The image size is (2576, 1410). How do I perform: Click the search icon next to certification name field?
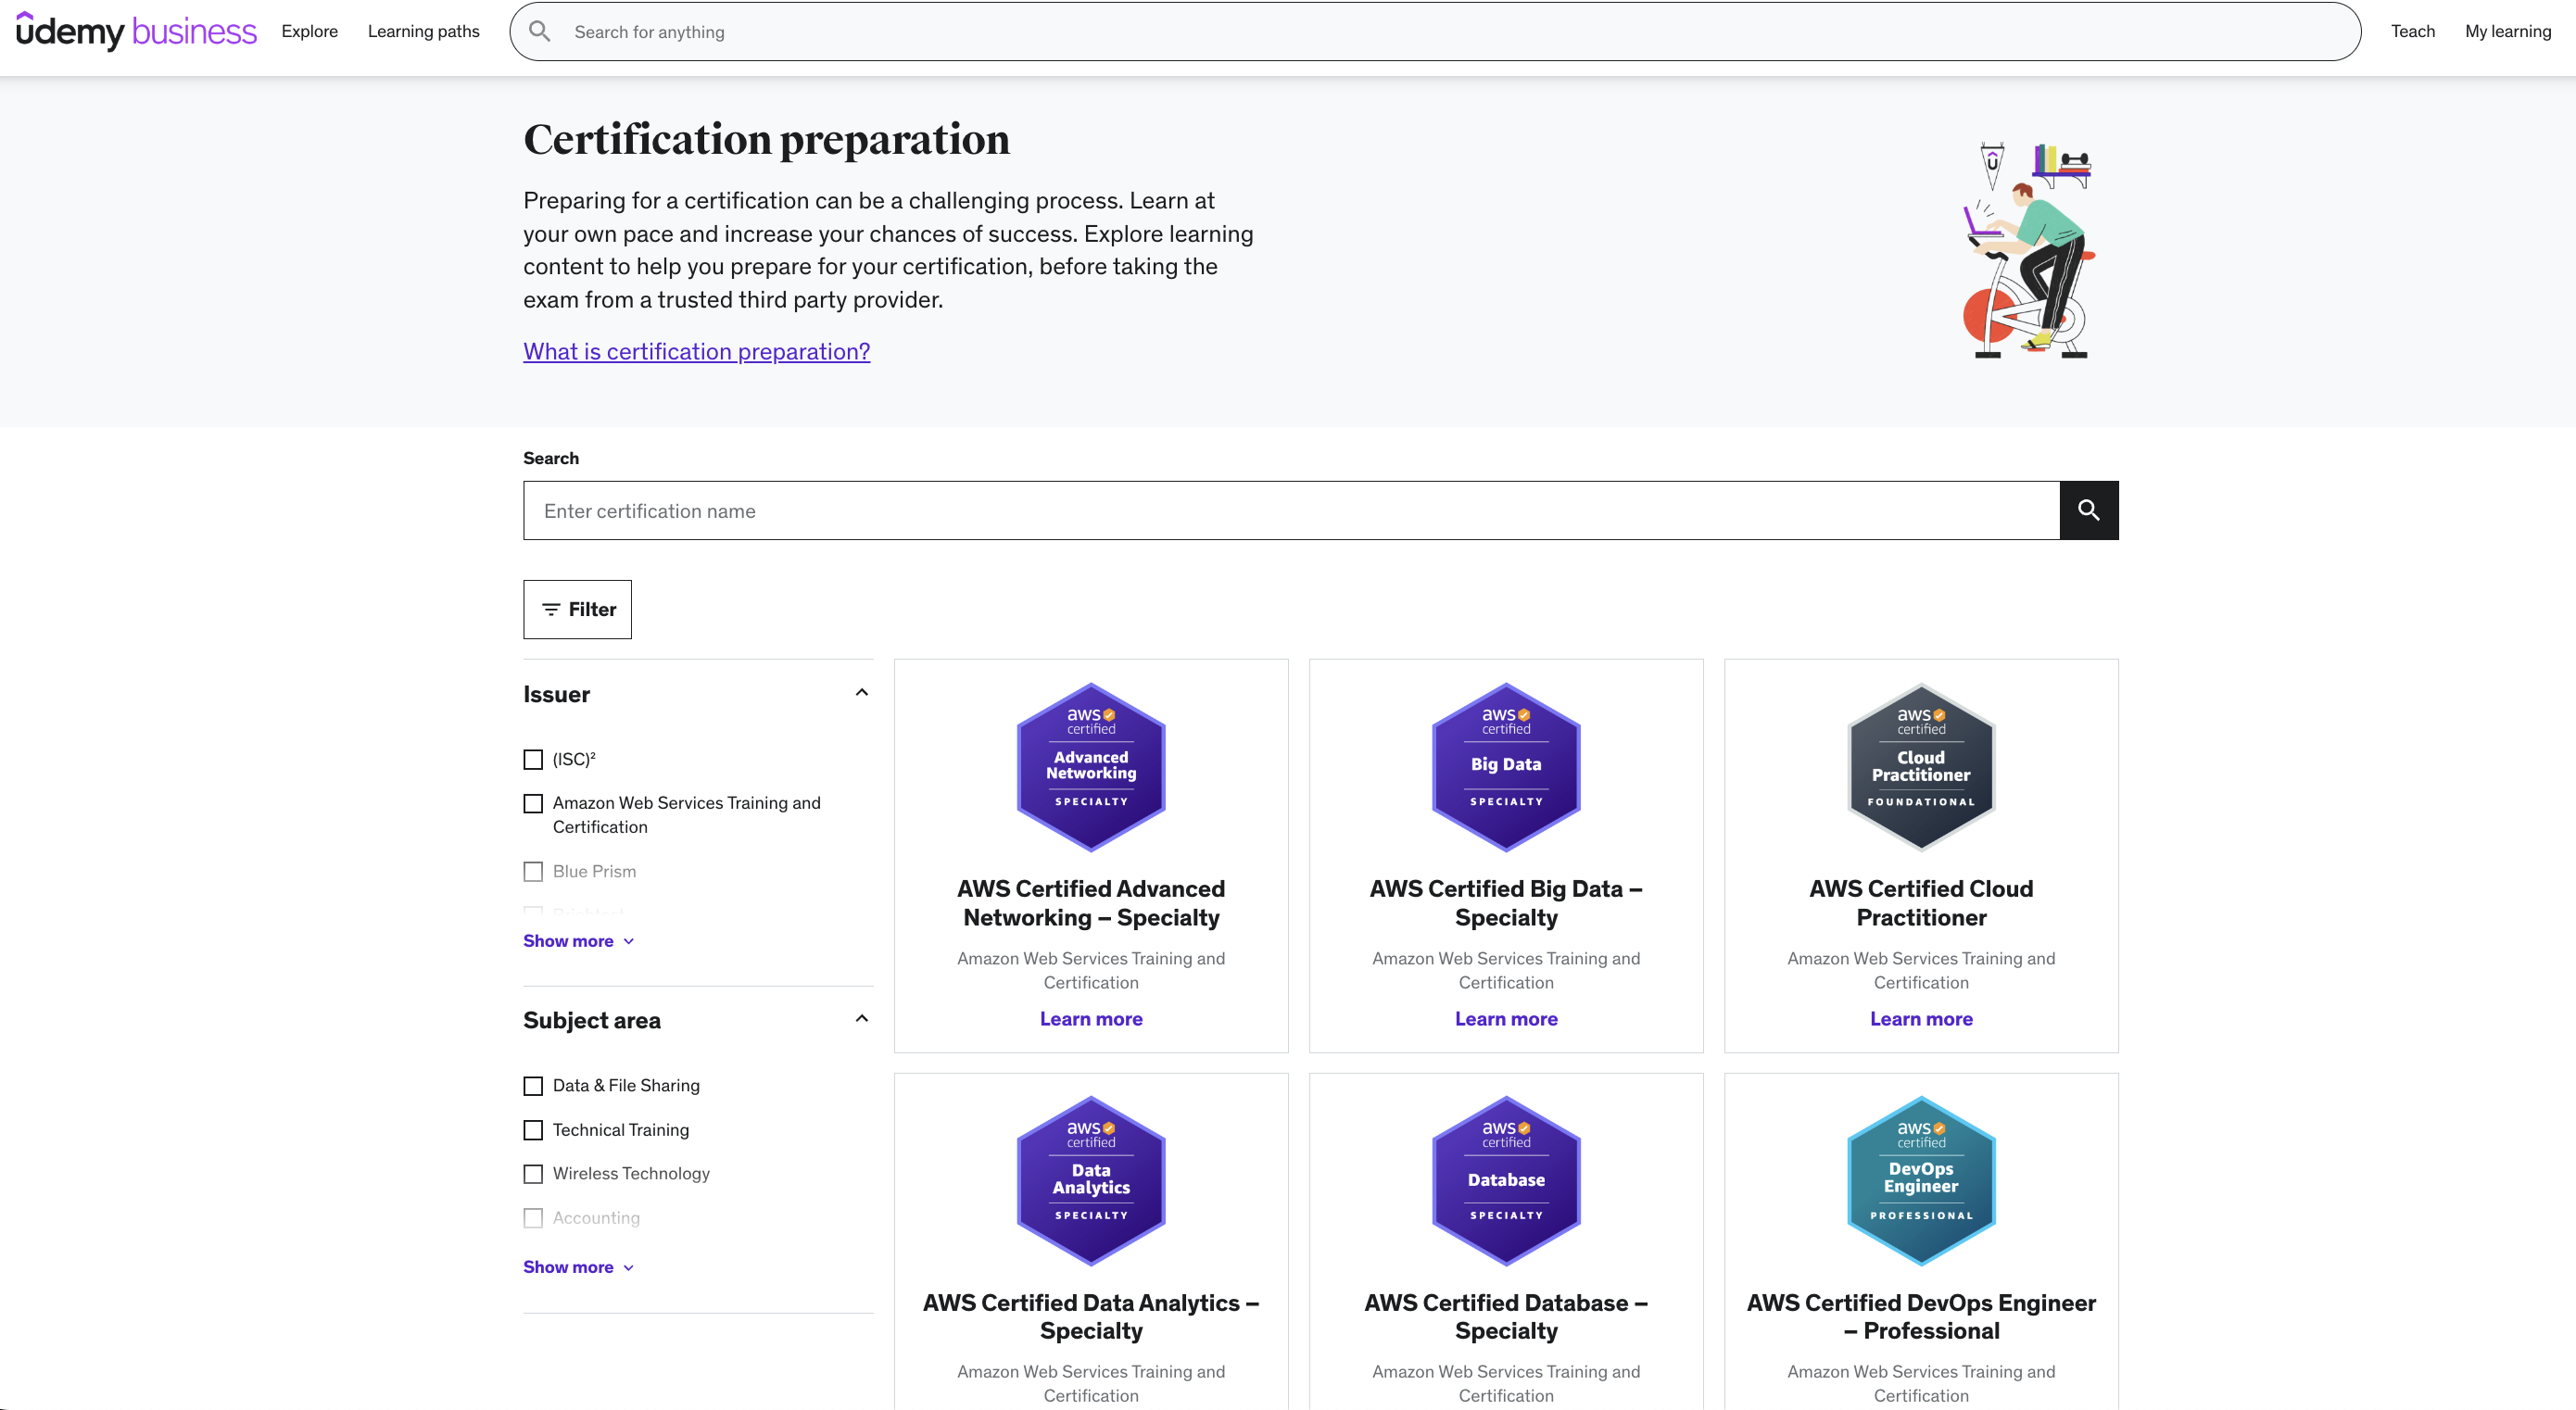click(x=2089, y=510)
